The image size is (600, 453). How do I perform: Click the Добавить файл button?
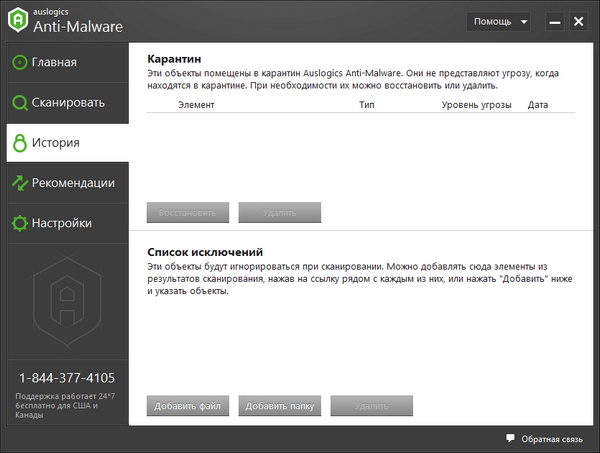(x=188, y=406)
